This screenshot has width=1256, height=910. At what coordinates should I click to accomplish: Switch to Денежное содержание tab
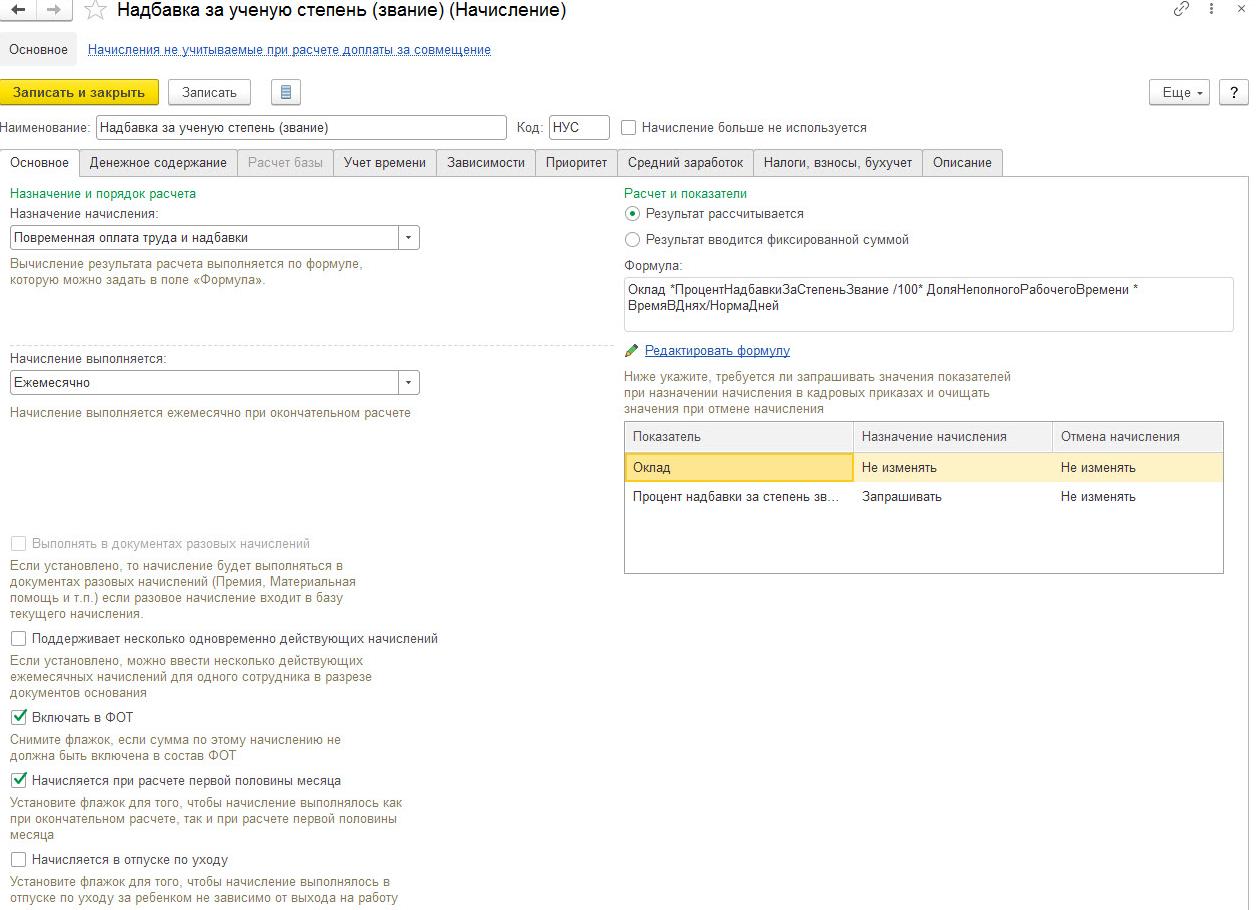[x=158, y=162]
